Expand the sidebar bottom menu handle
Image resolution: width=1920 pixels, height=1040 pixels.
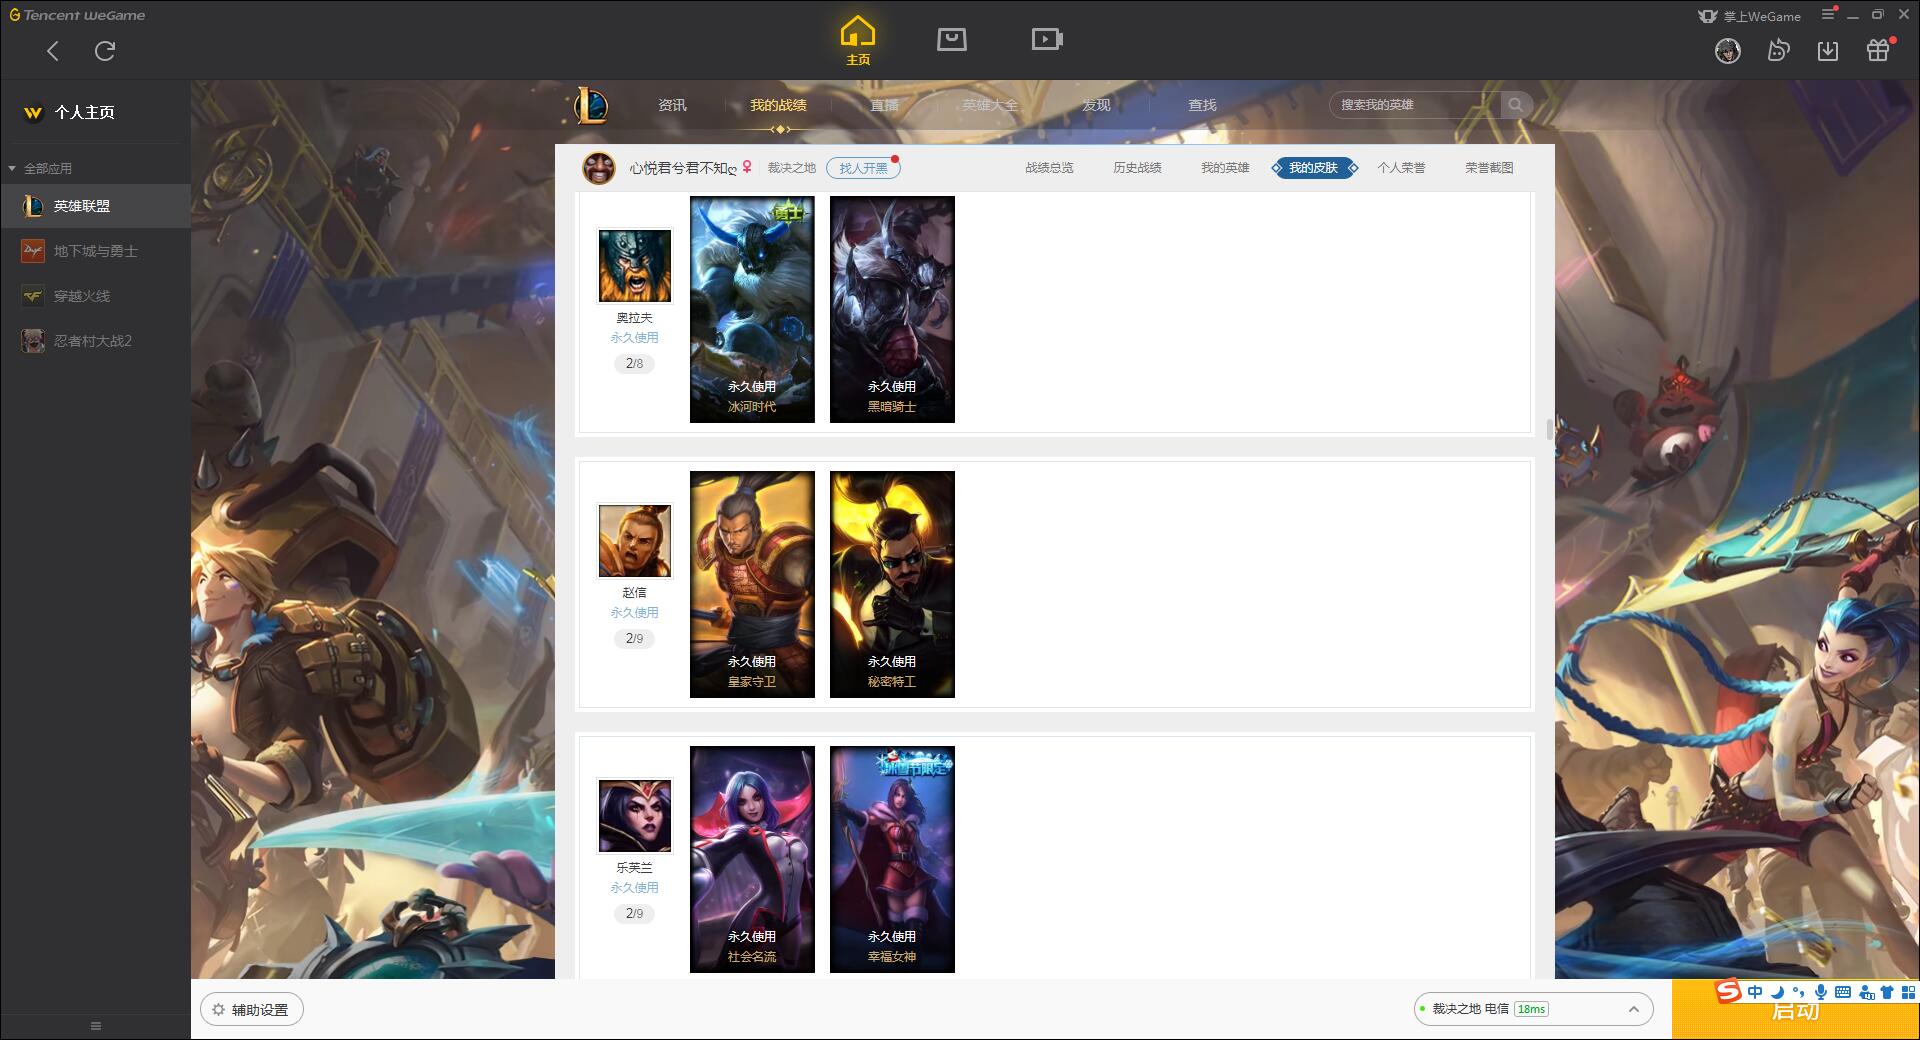tap(96, 1026)
